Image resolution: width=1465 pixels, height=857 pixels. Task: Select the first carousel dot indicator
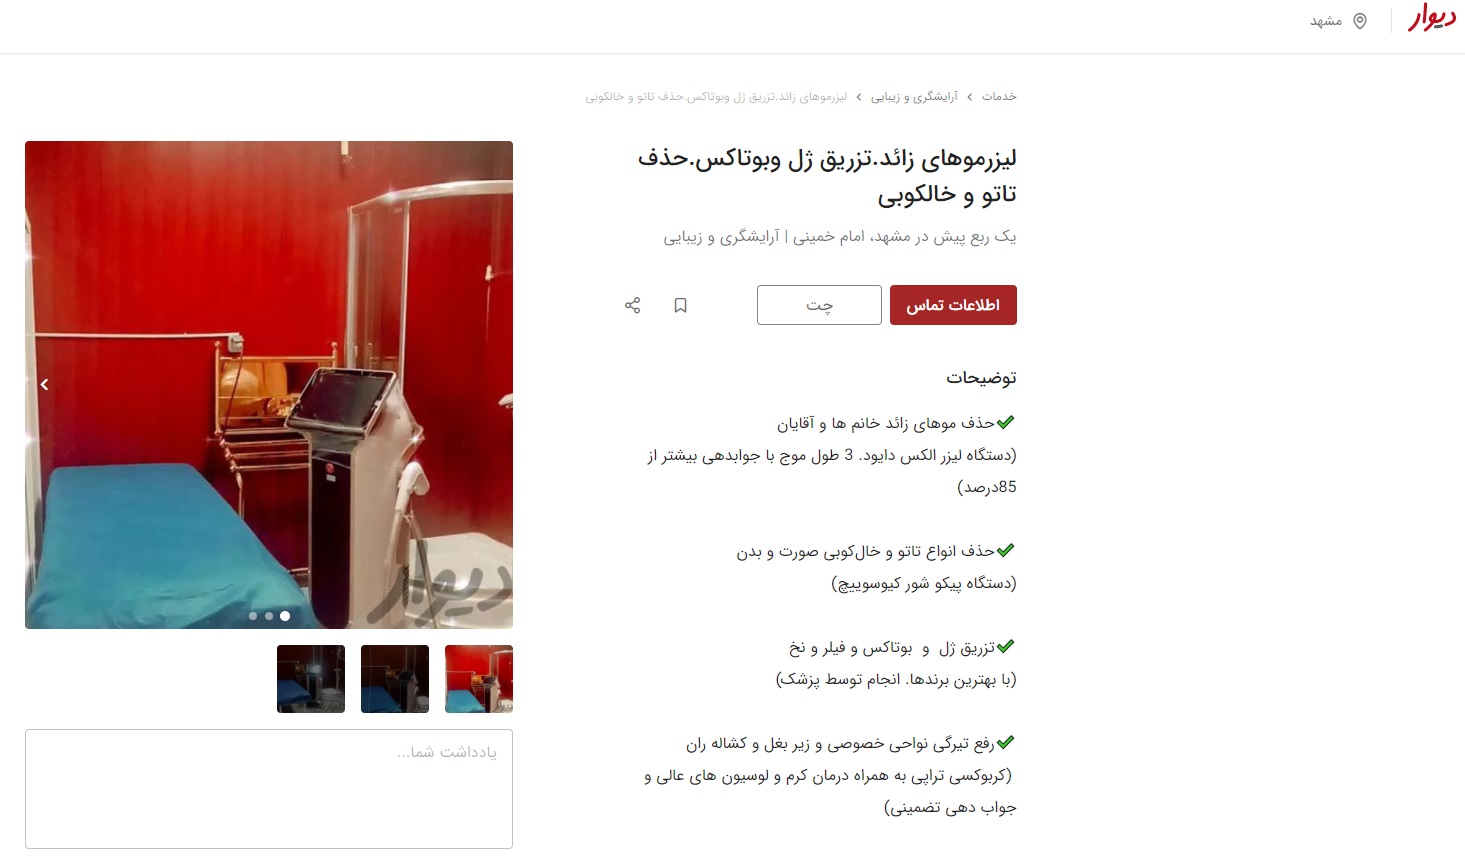[x=253, y=616]
